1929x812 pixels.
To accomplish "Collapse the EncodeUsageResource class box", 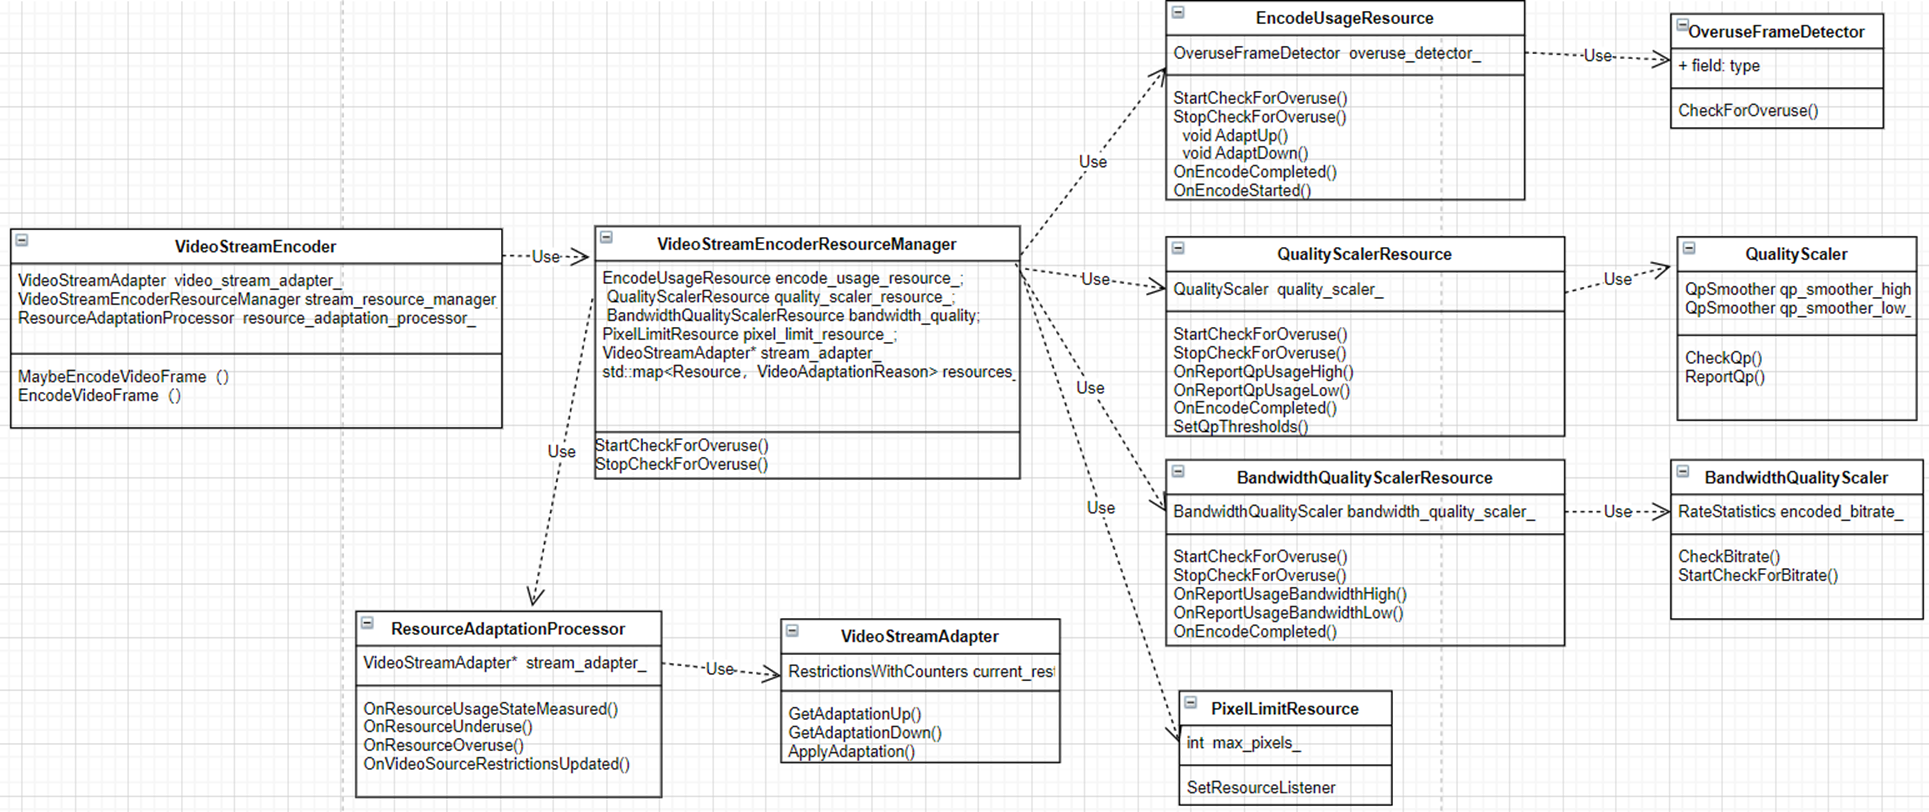I will tap(1178, 13).
